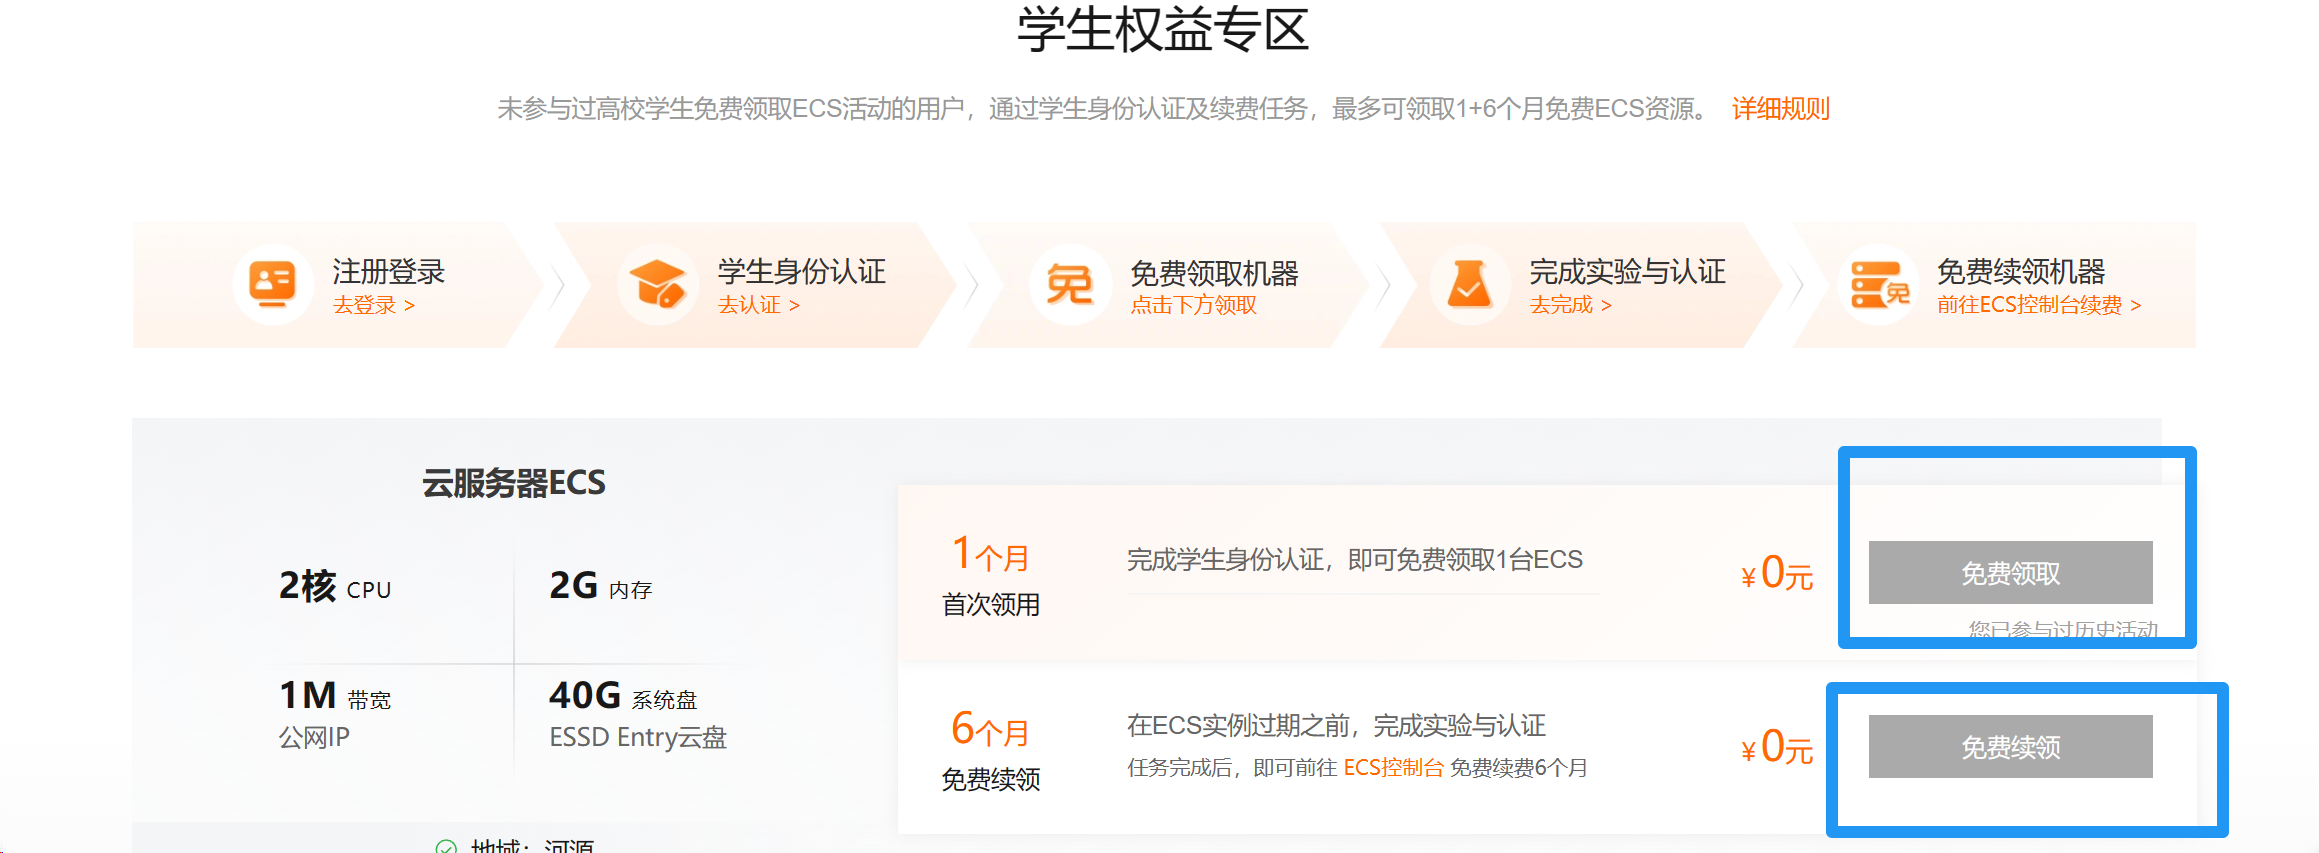Select the 学生权益专区 heading

[x=1162, y=29]
